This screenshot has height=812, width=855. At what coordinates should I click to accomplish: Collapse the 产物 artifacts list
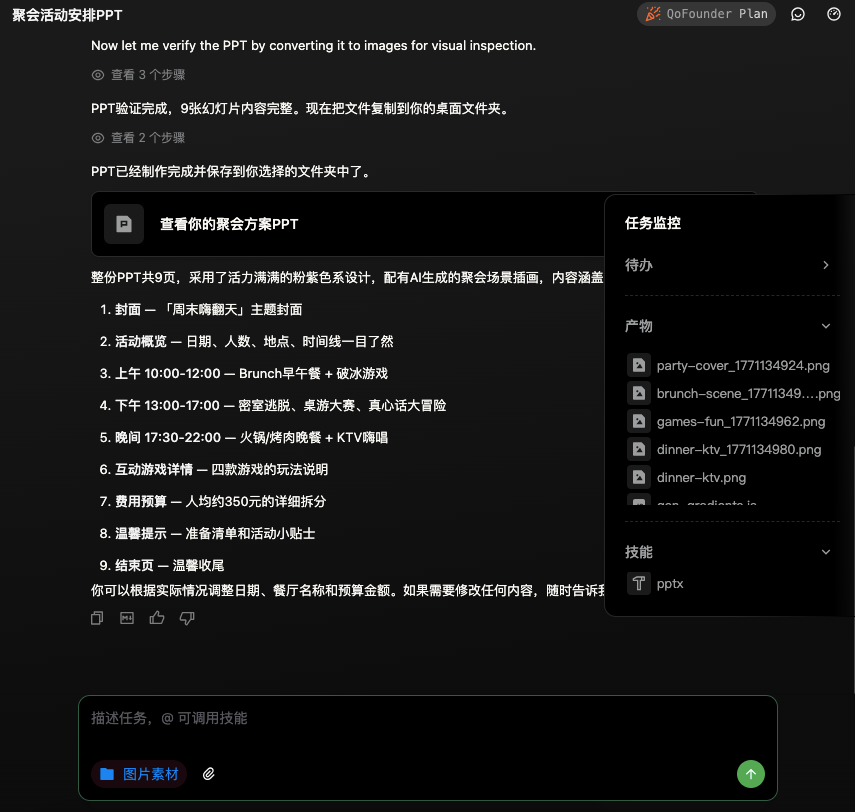(826, 326)
